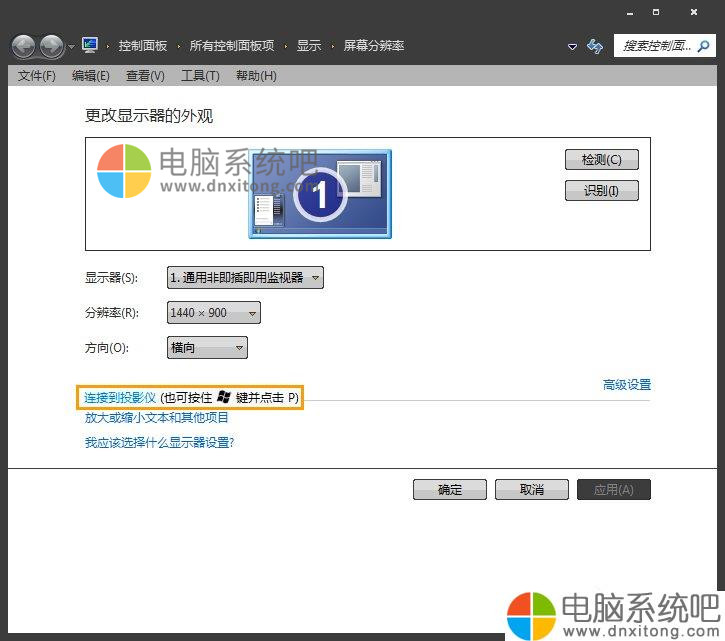The image size is (725, 641).
Task: Open 高级设置 advanced settings link
Action: [x=627, y=384]
